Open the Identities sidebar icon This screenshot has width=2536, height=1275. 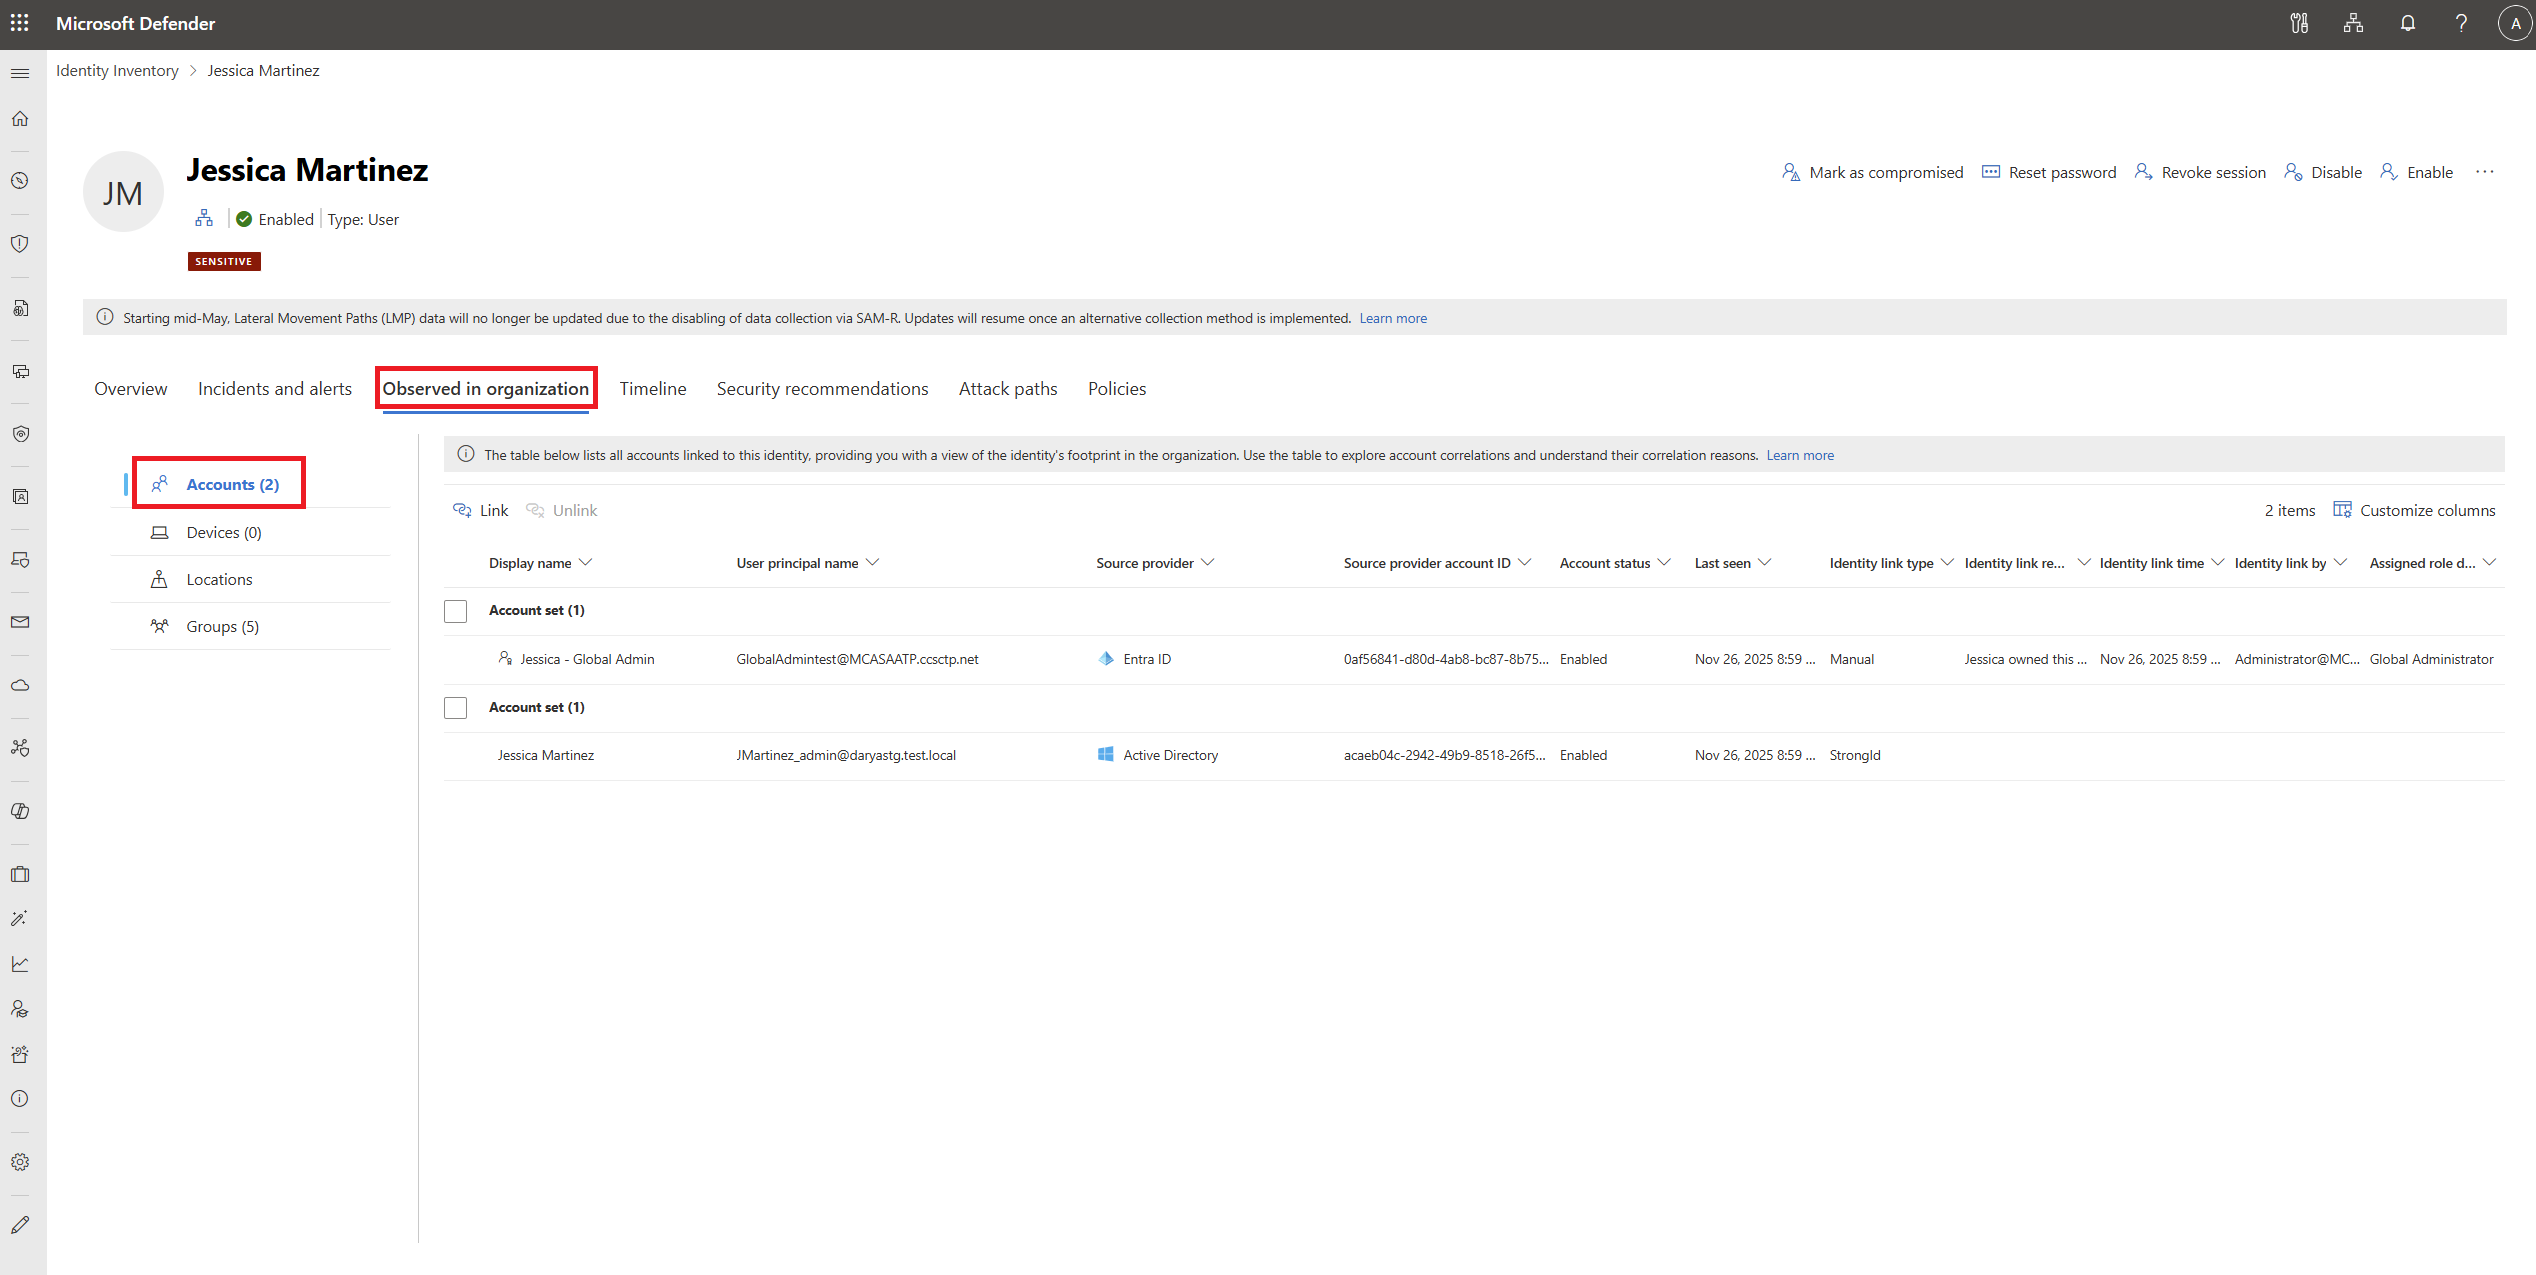[x=20, y=497]
